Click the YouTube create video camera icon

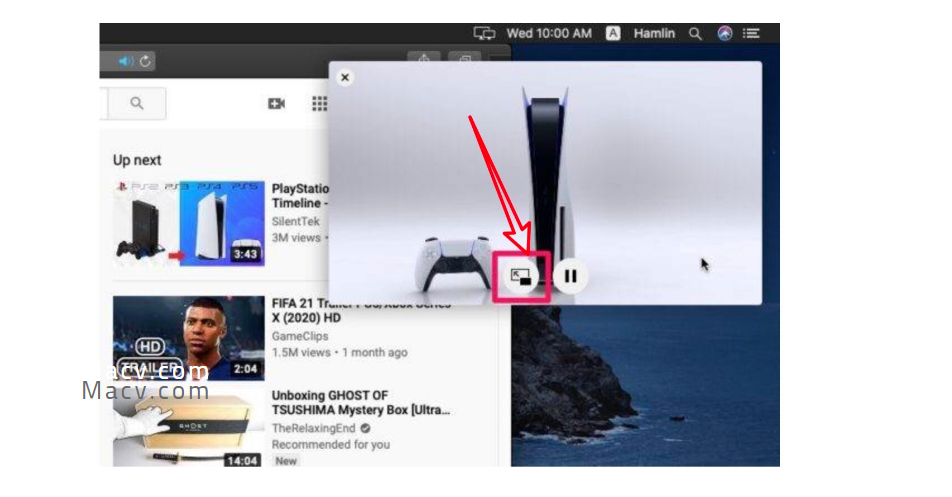coord(276,104)
